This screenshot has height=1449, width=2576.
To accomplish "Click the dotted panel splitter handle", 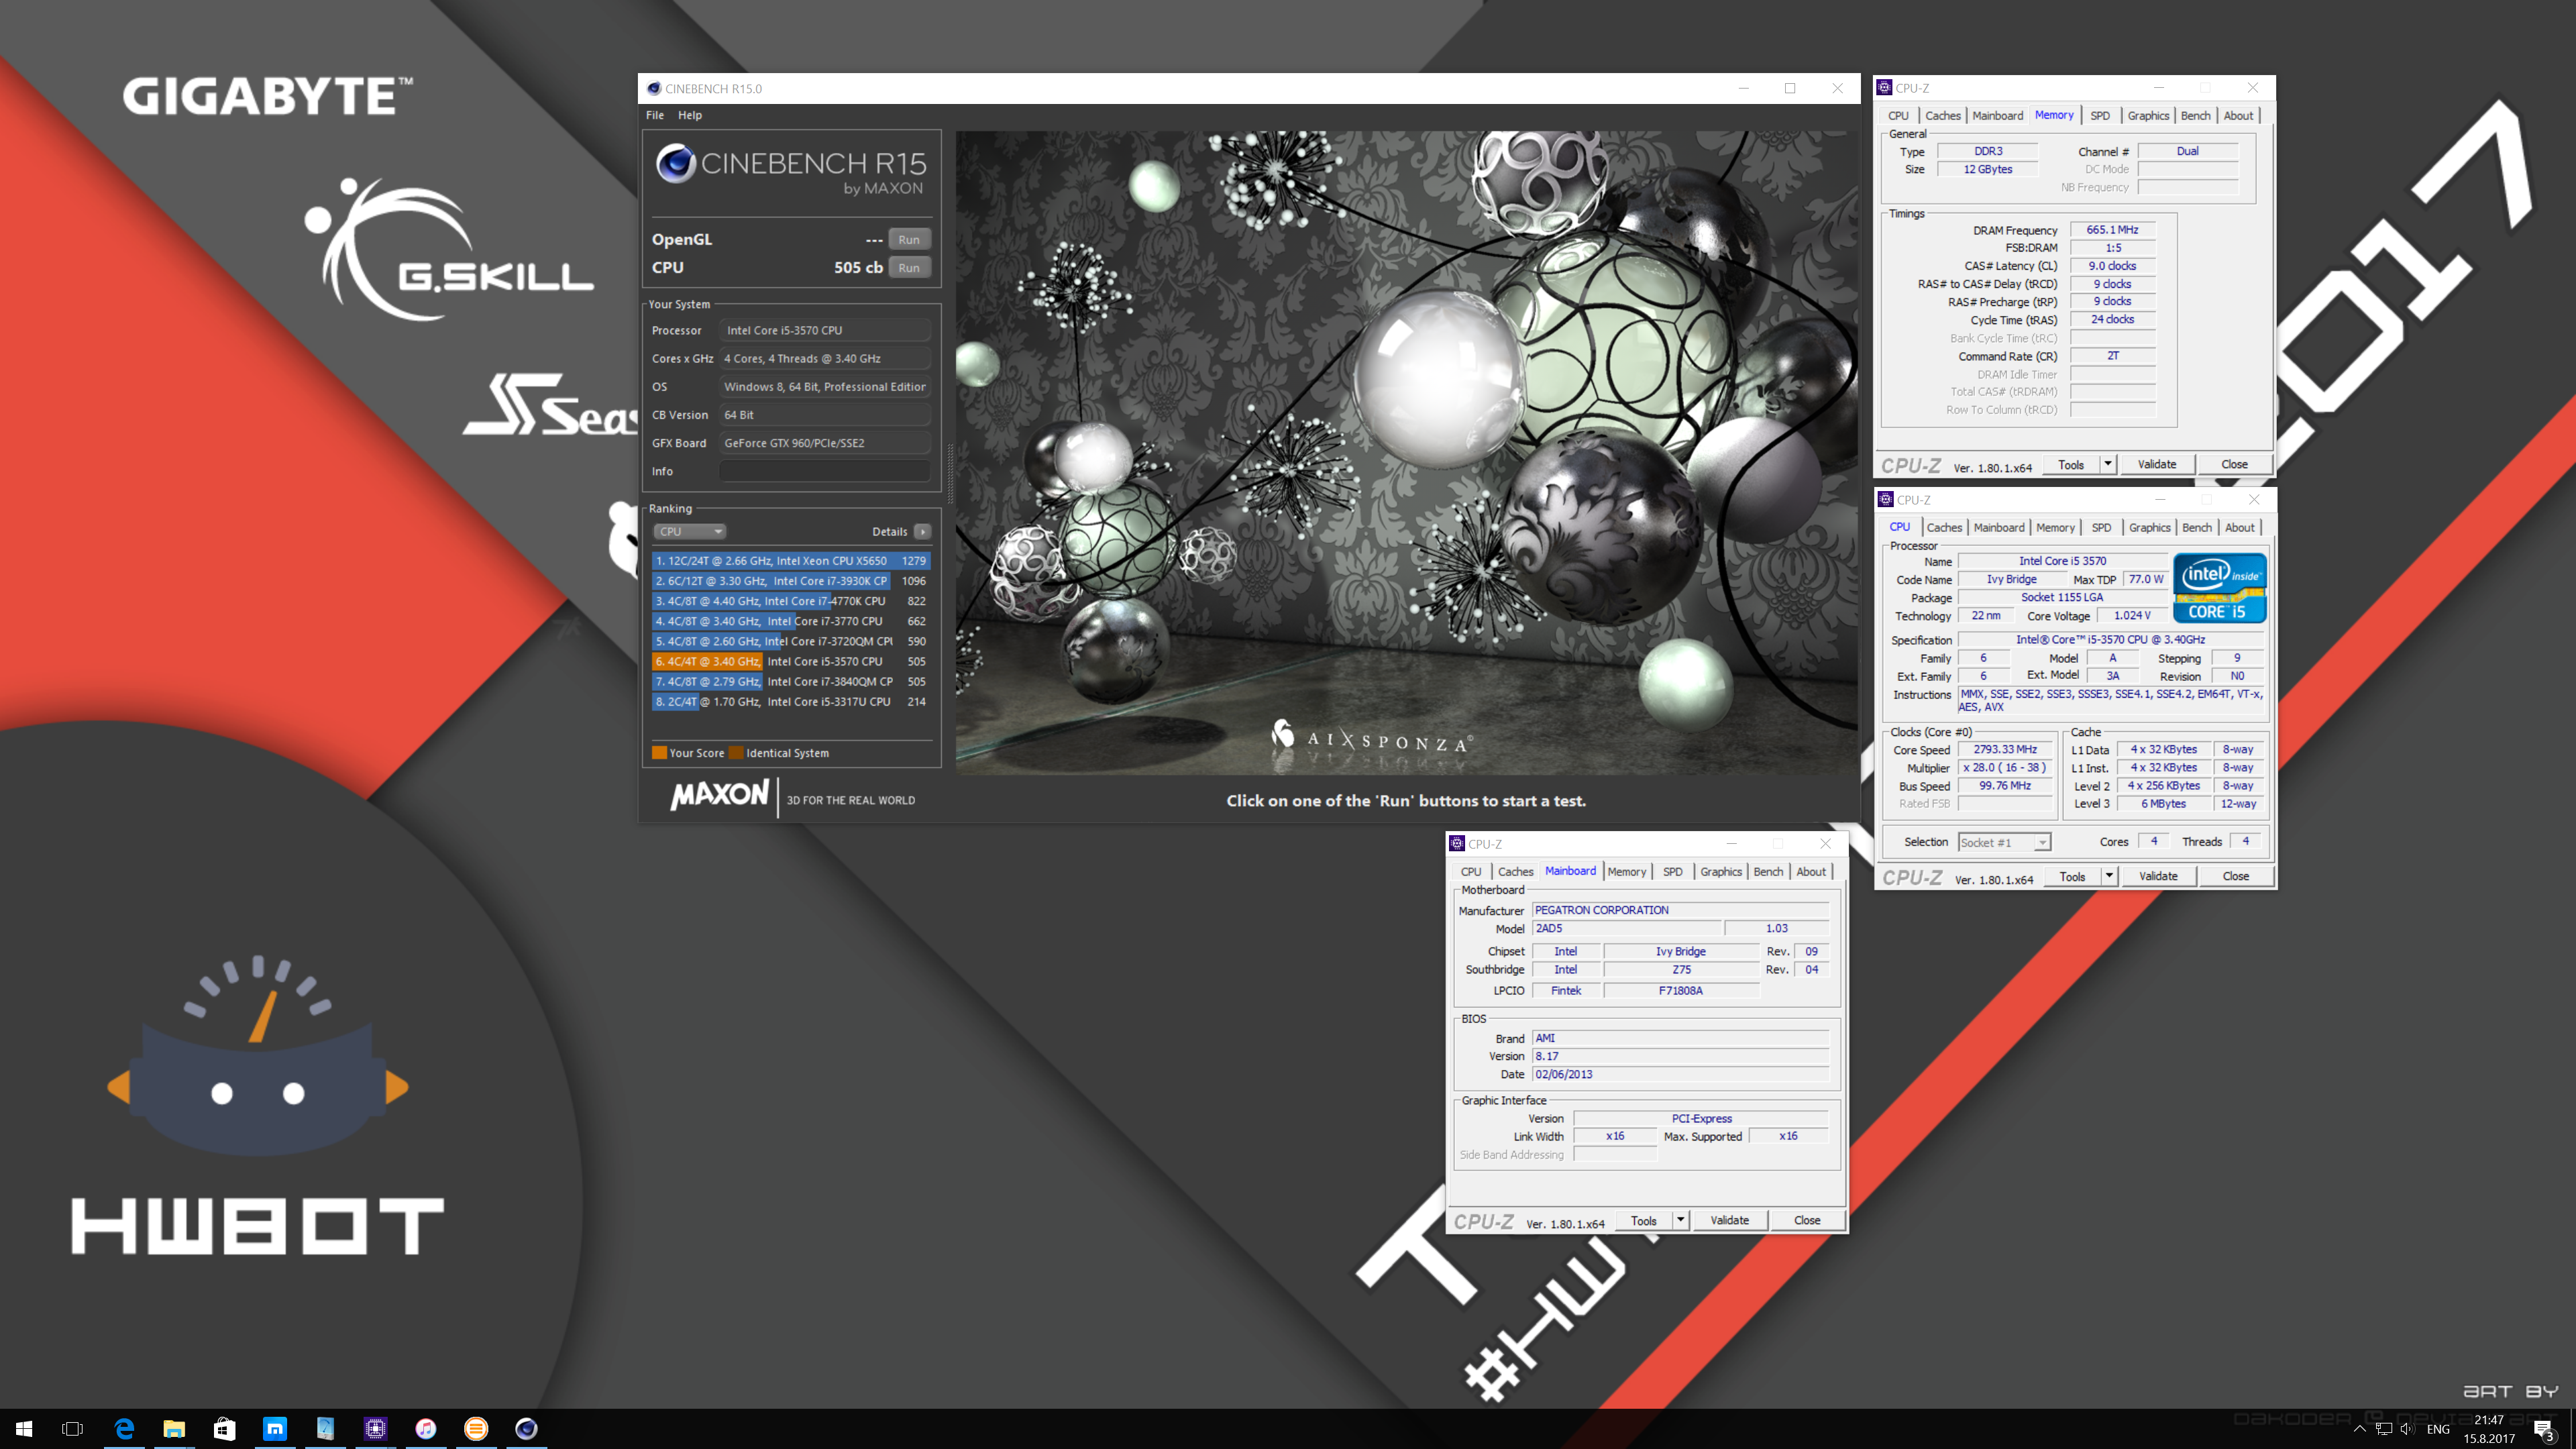I will click(949, 473).
